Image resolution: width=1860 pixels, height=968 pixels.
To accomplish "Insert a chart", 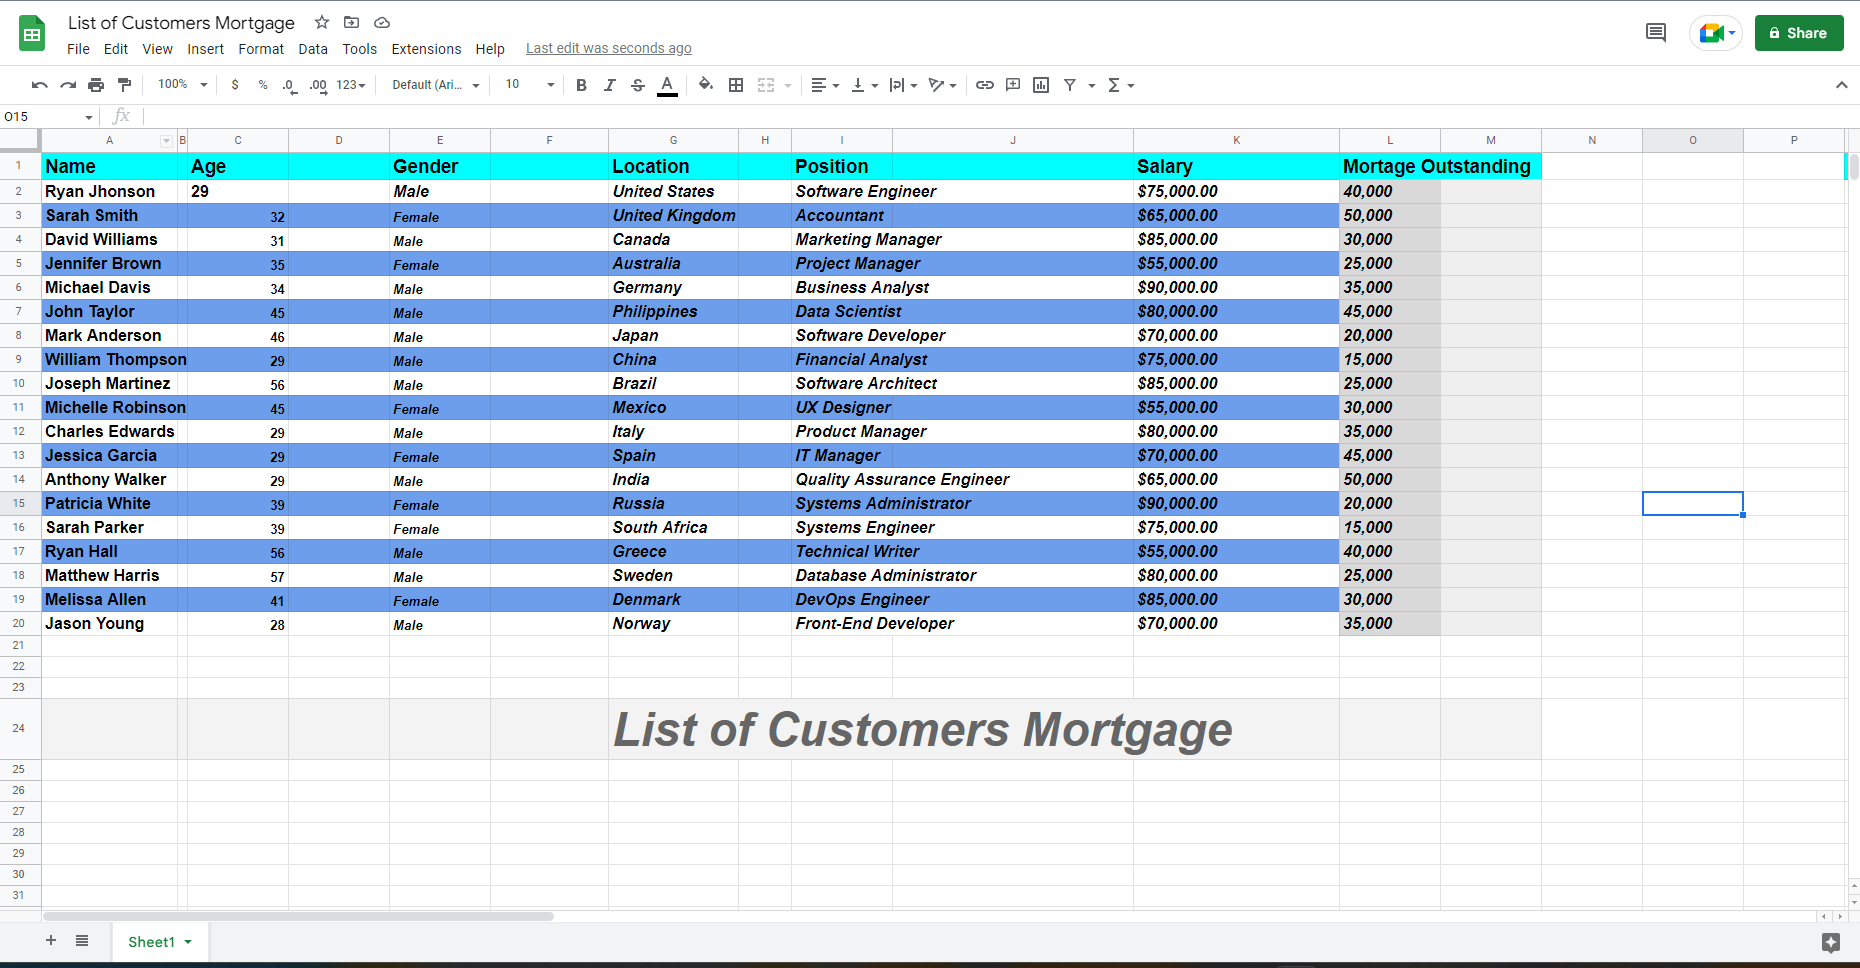I will [1041, 85].
